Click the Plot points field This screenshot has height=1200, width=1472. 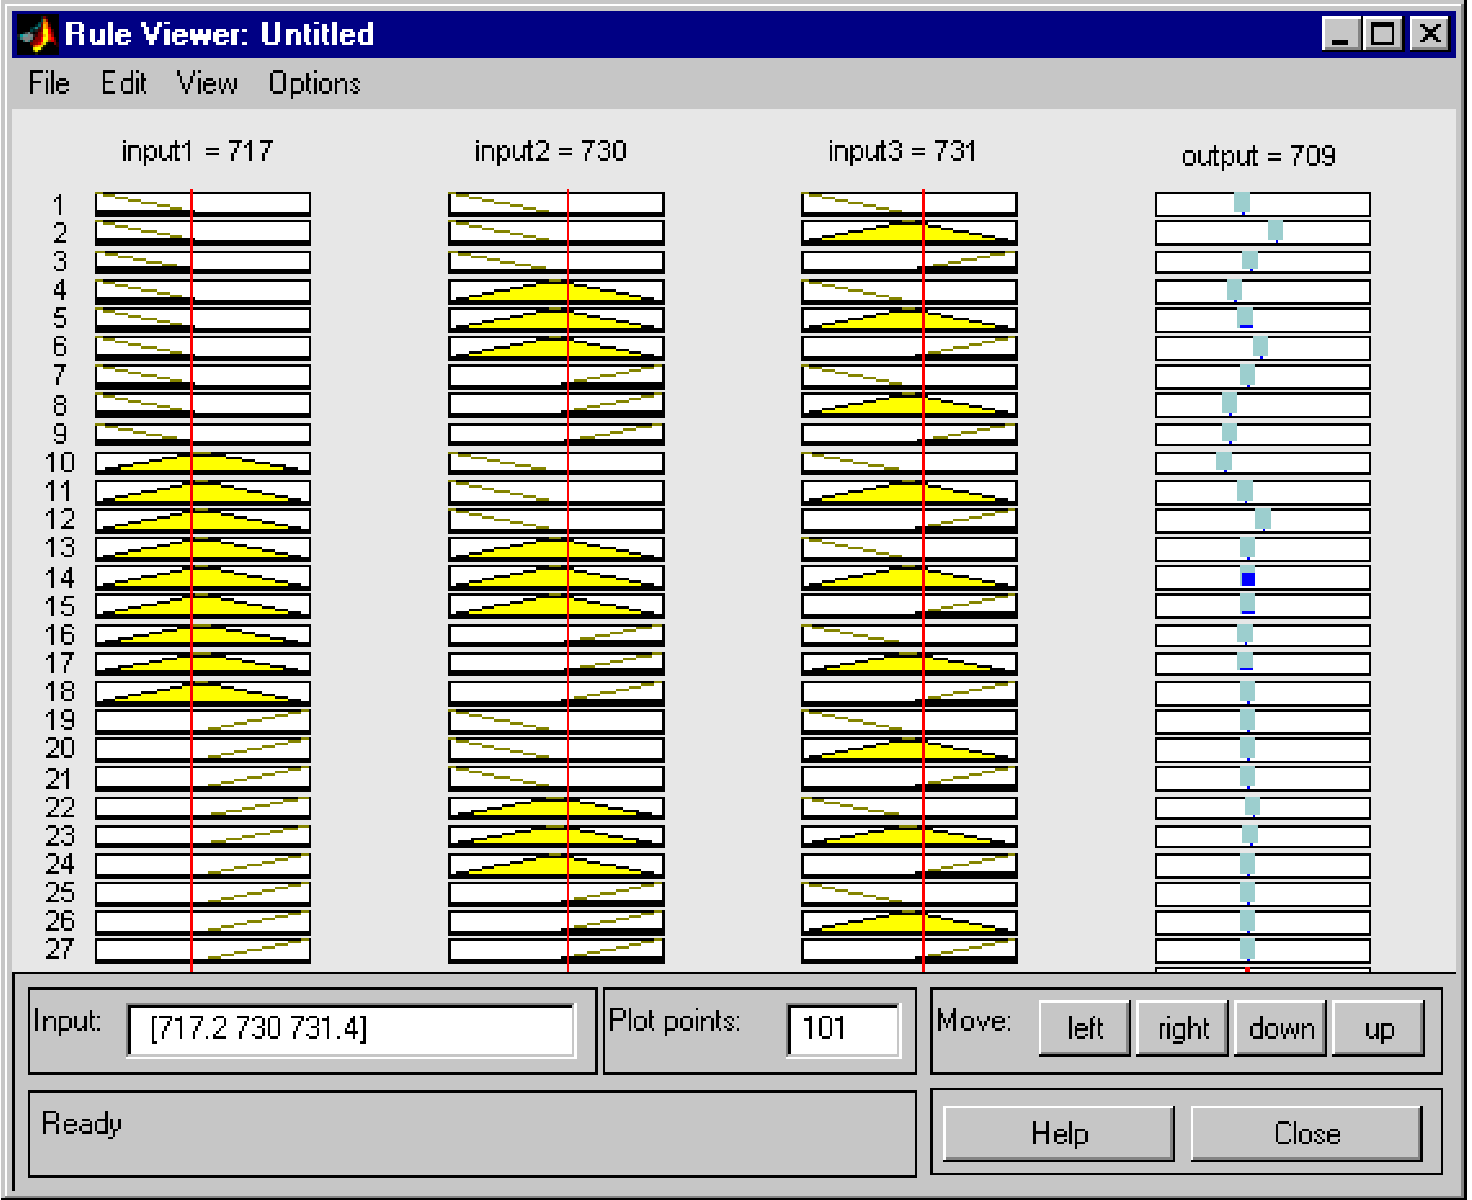coord(843,1030)
